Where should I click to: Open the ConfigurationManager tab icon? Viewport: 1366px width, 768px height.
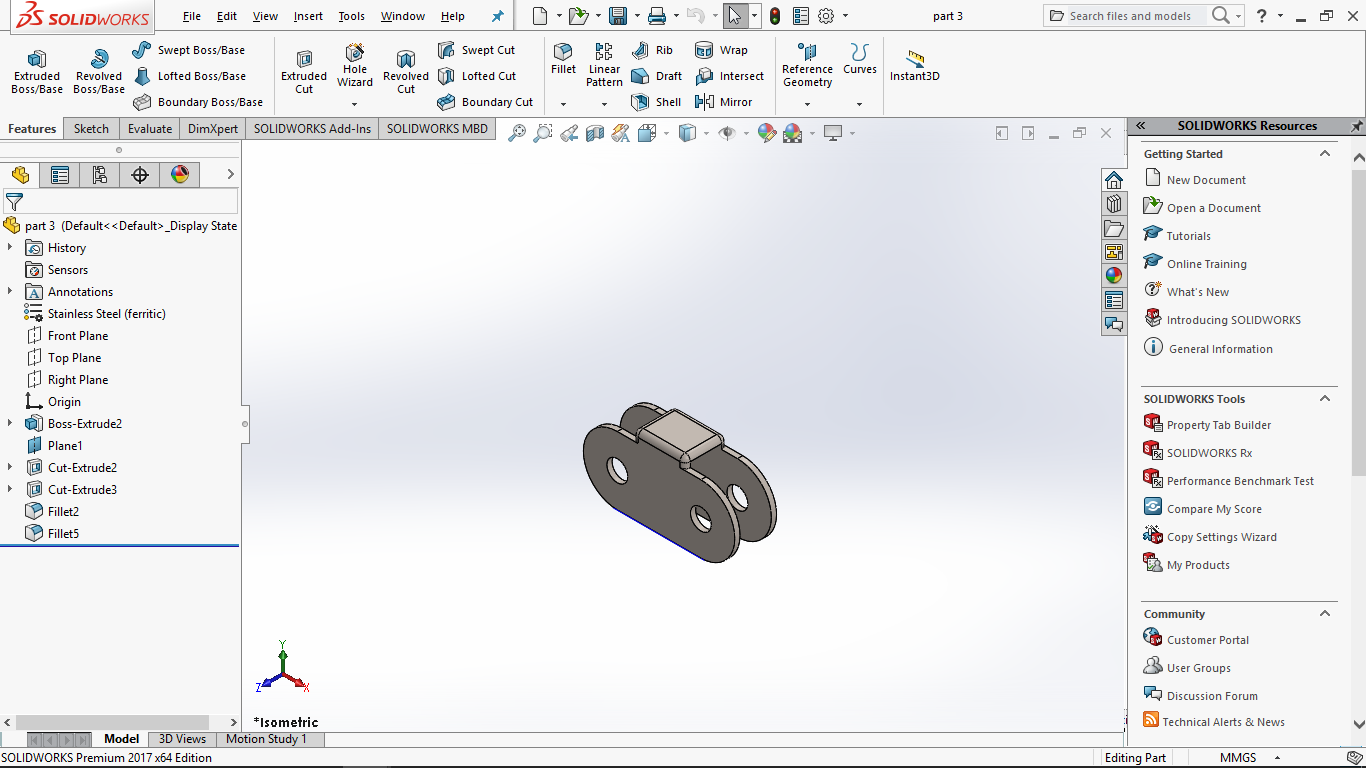[x=100, y=175]
